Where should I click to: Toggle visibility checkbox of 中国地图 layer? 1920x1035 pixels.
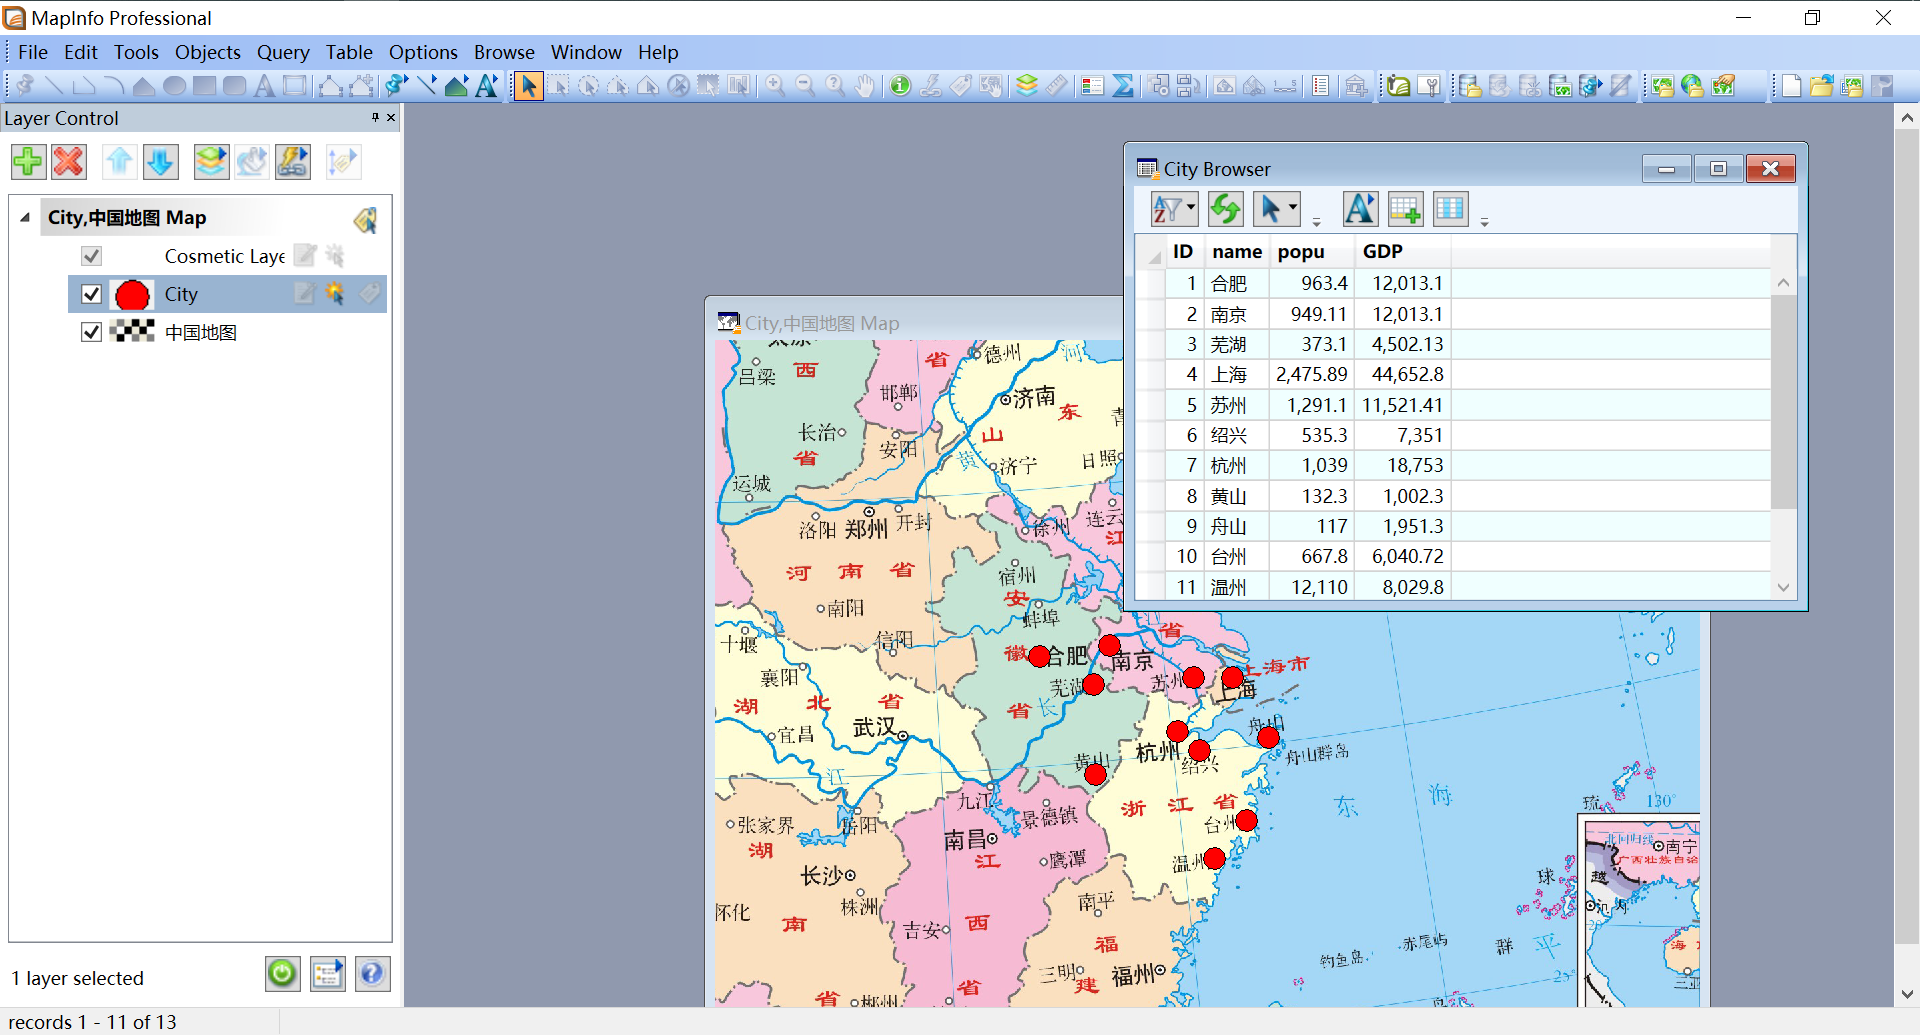[x=91, y=332]
